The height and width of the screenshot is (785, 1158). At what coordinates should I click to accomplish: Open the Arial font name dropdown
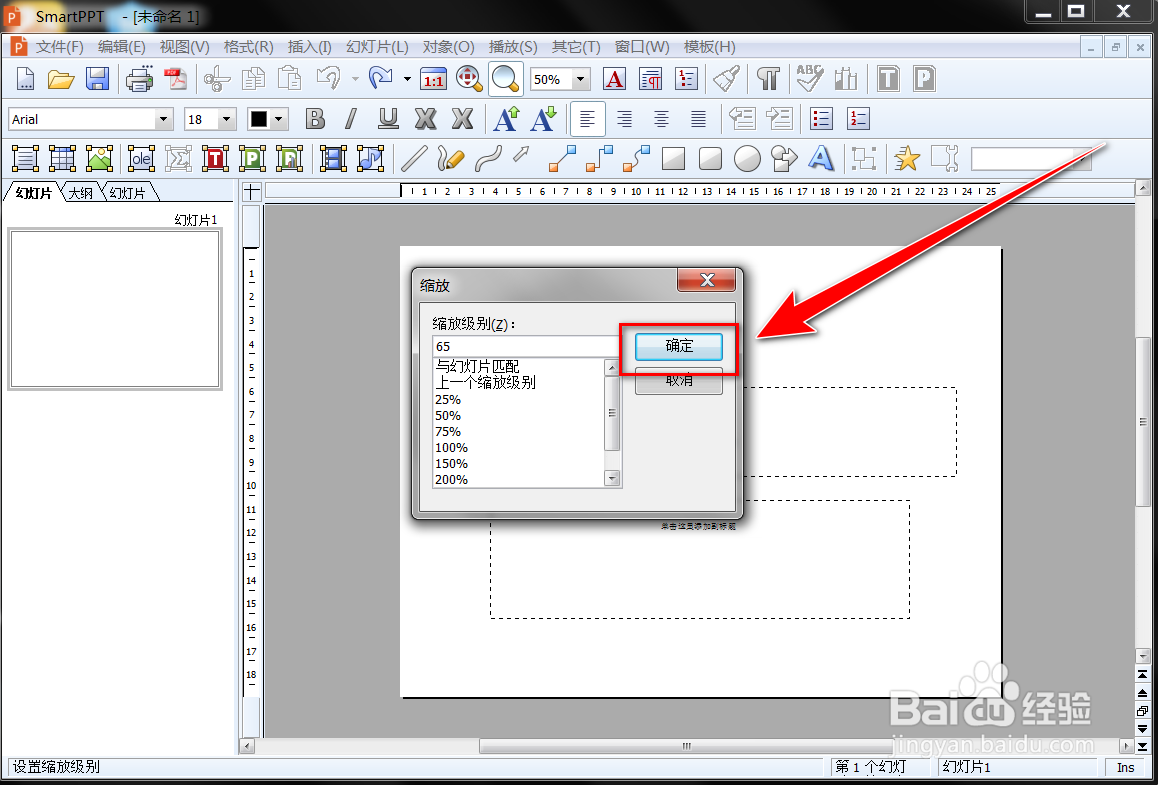[164, 119]
